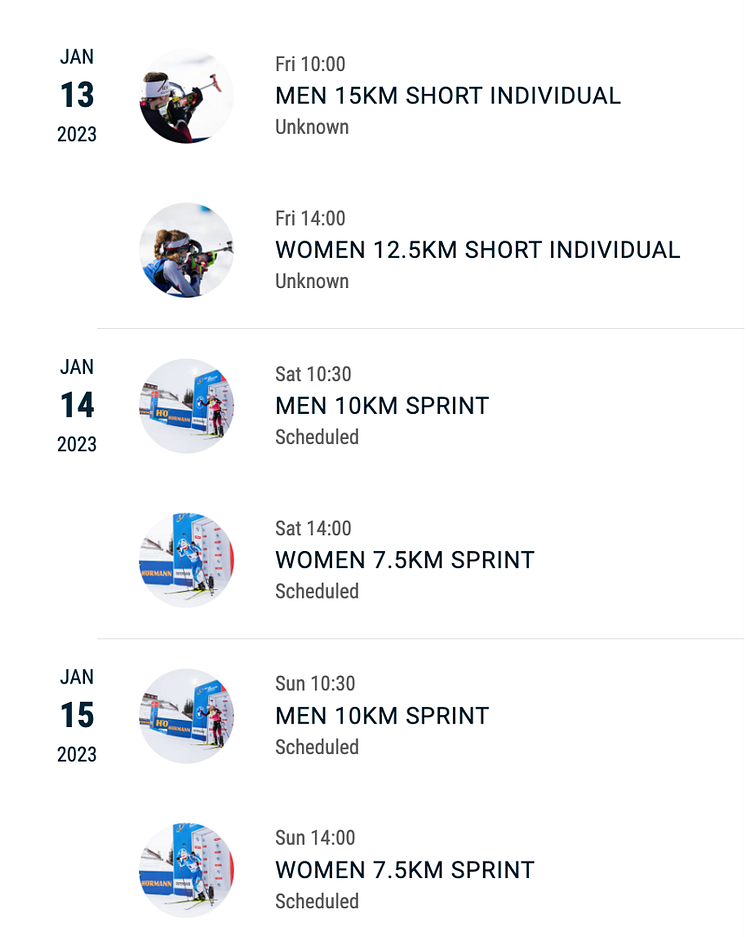The image size is (746, 937).
Task: Open Sunday's MEN 10KM SPRINT event
Action: [382, 716]
